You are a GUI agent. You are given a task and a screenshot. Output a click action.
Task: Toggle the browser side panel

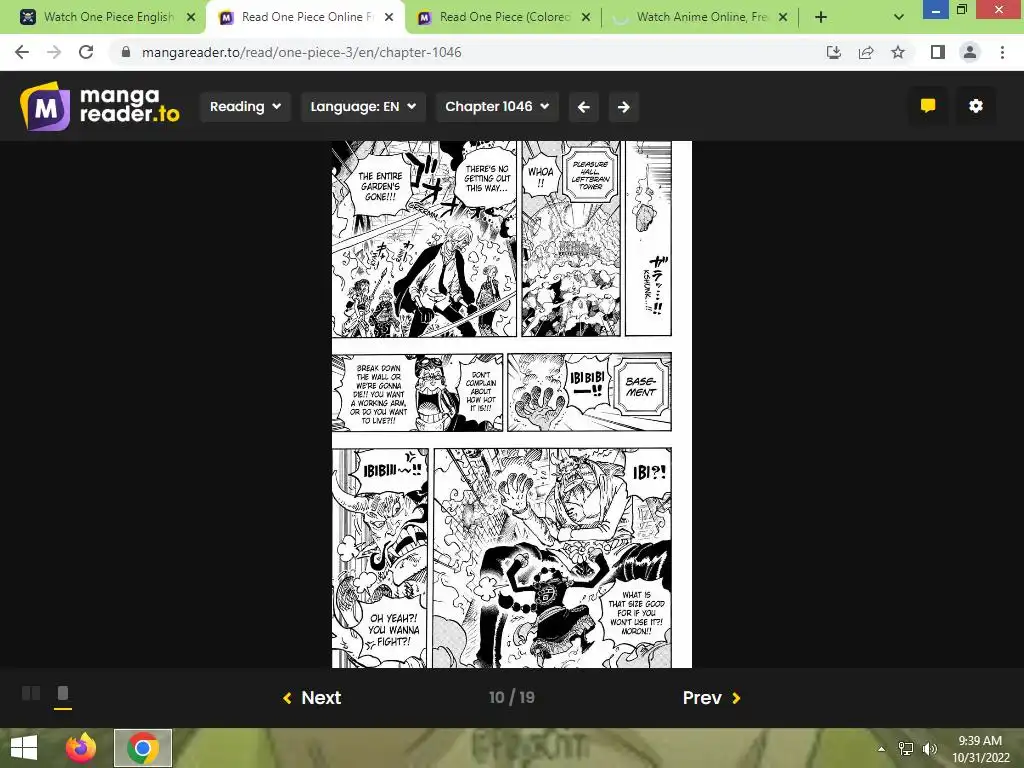click(x=938, y=52)
